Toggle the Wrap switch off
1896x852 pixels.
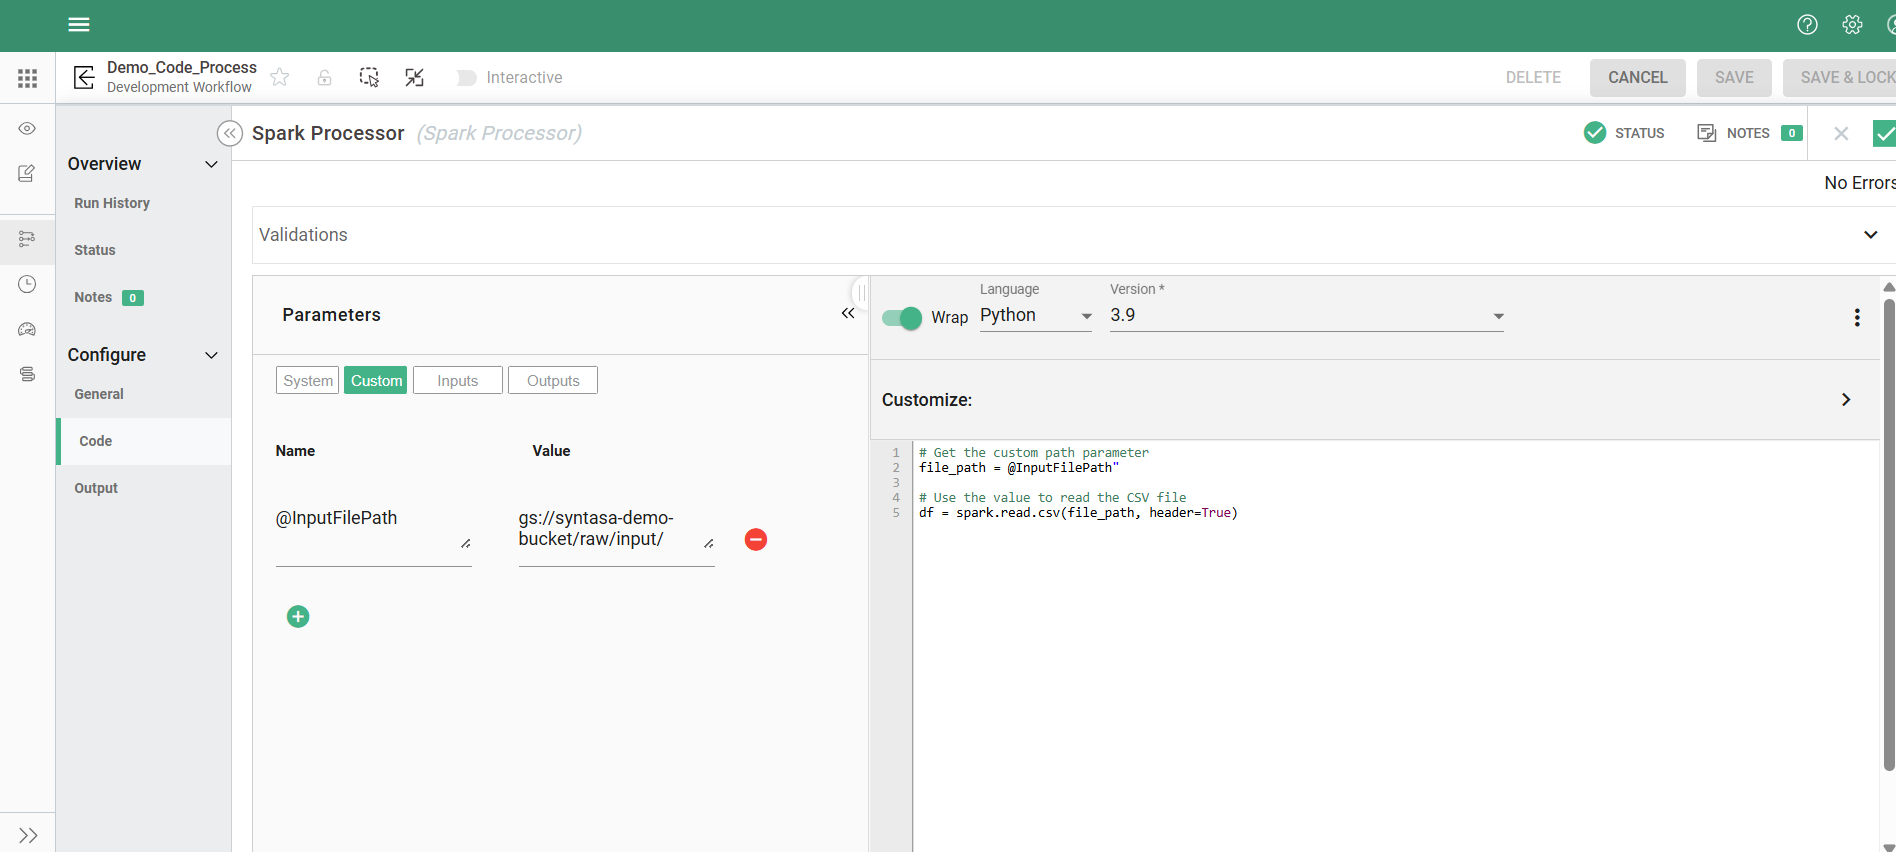point(902,318)
